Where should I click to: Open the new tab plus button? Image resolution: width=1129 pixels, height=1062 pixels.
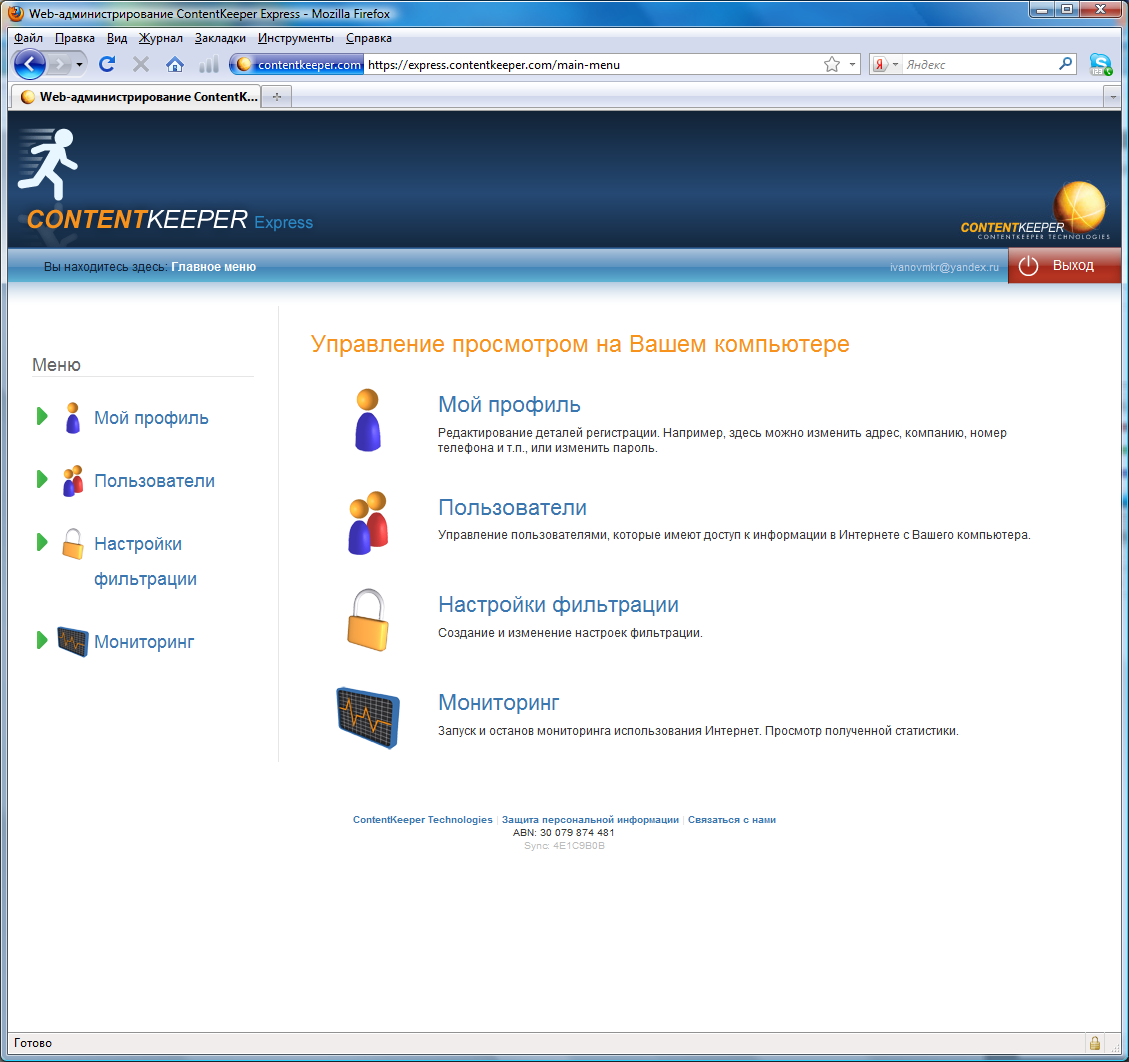pyautogui.click(x=276, y=96)
